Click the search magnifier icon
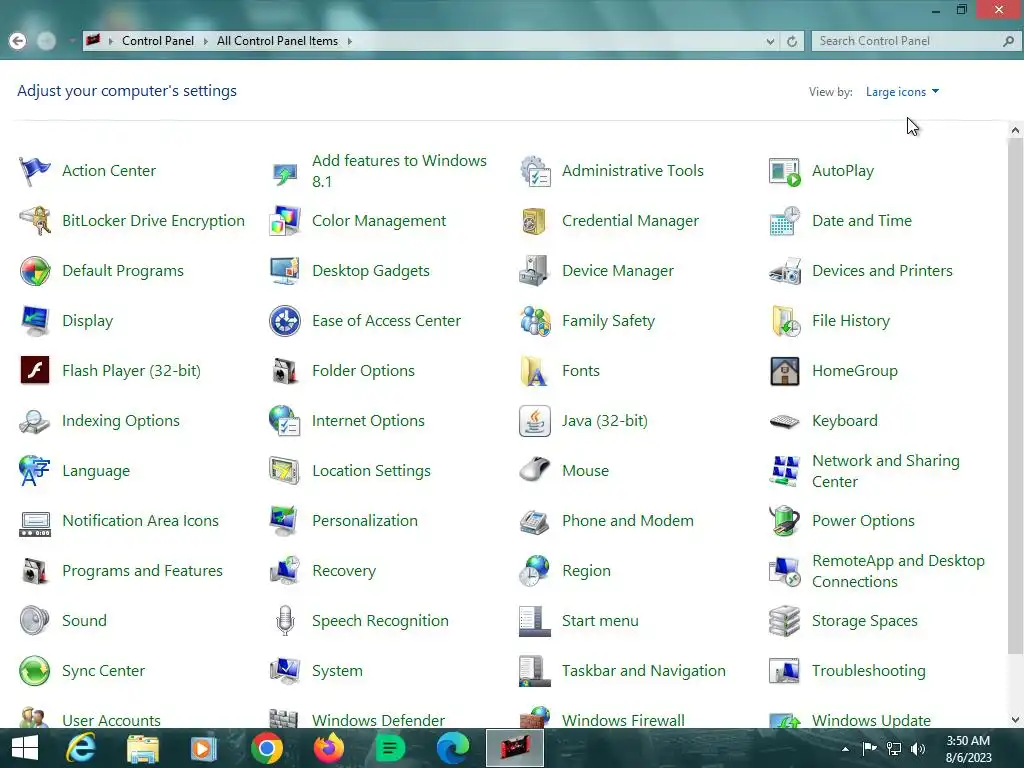Viewport: 1024px width, 768px height. (x=1008, y=41)
